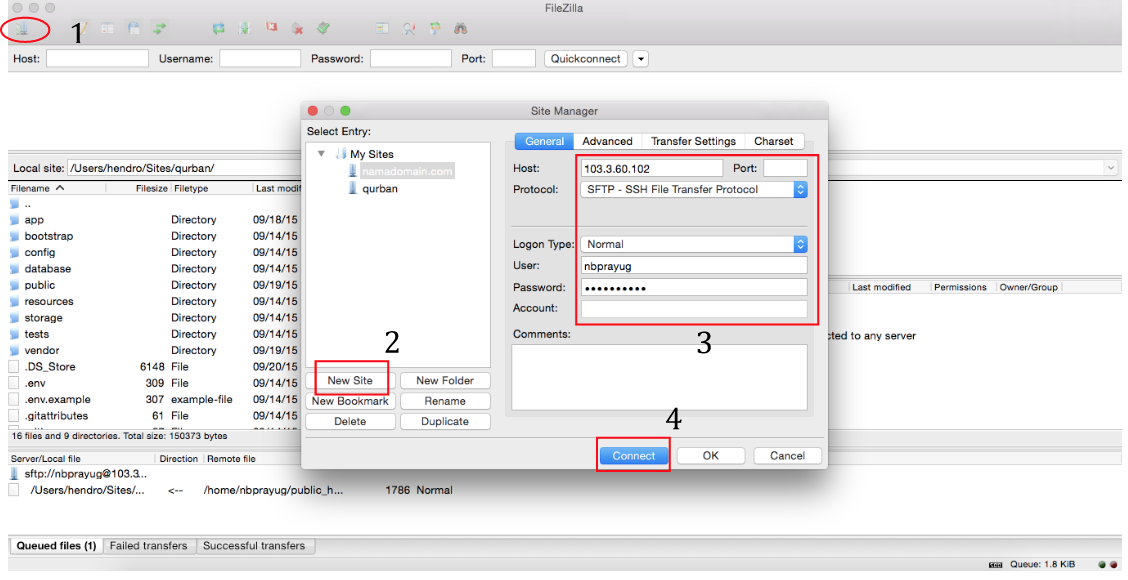Open the Site Manager toolbar icon
The image size is (1128, 580).
(23, 30)
